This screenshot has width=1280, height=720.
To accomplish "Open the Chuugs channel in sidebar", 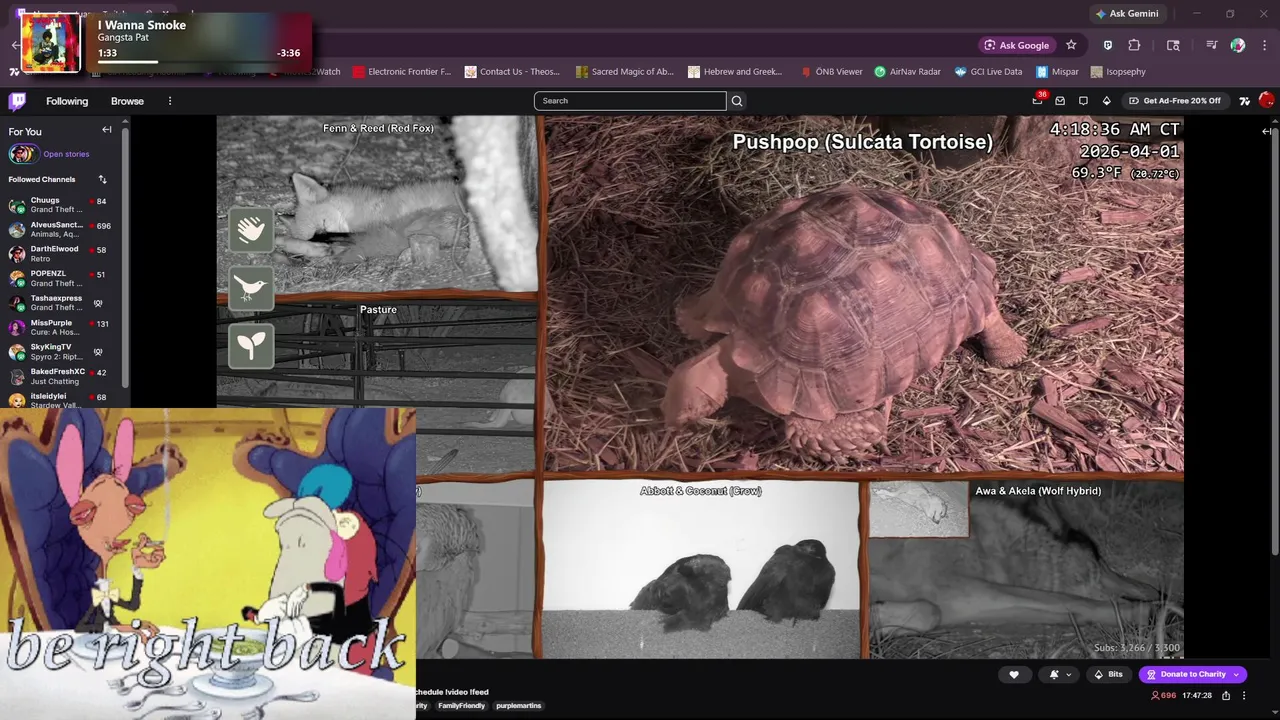I will [60, 205].
